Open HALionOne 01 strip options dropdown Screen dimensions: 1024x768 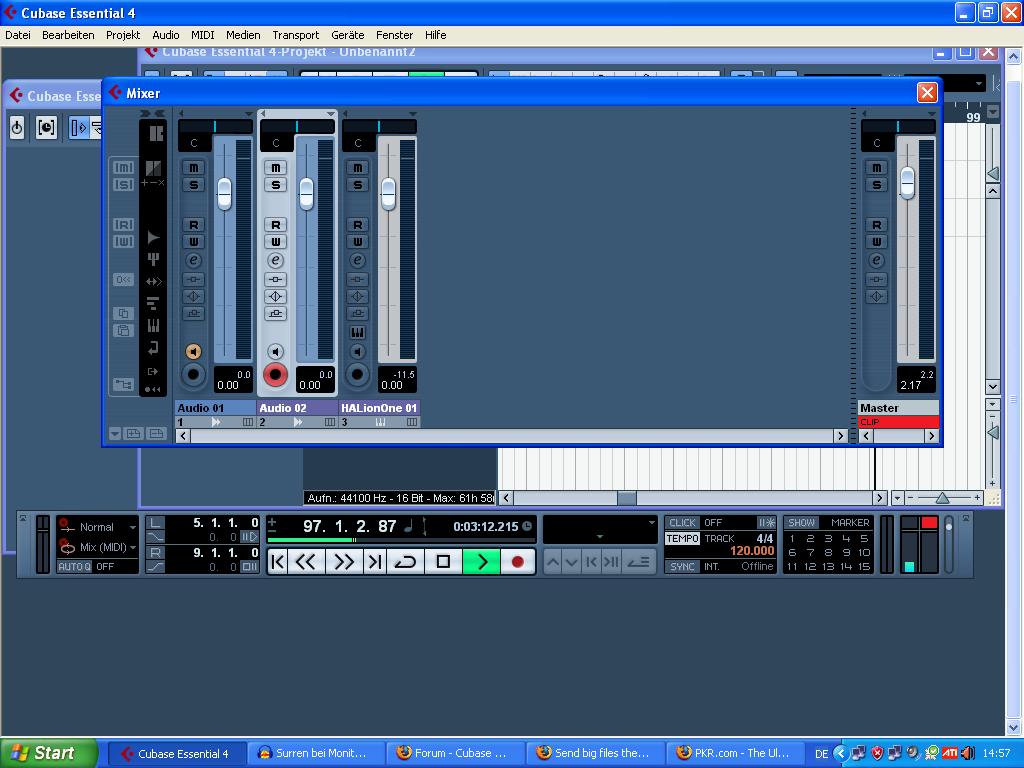point(412,114)
